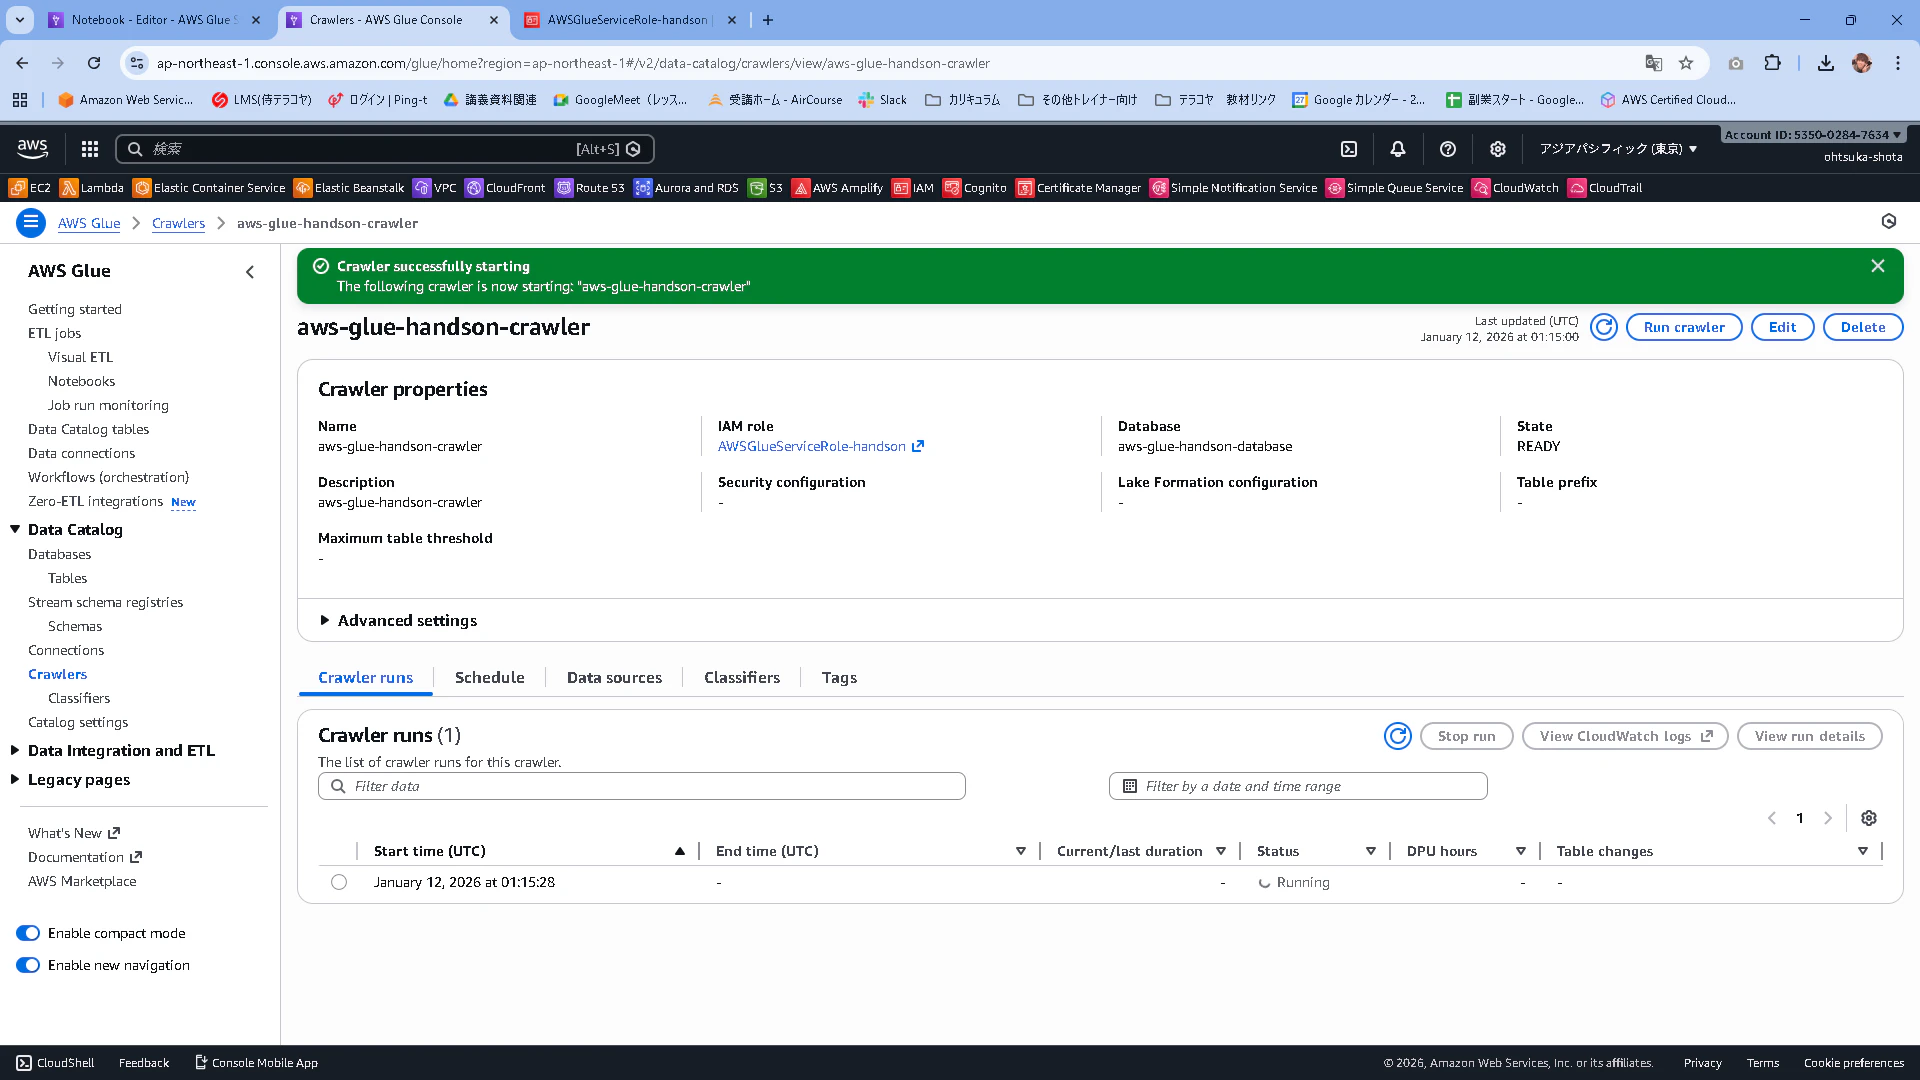Open the Tokyo region selector dropdown
This screenshot has height=1080, width=1920.
pos(1618,149)
